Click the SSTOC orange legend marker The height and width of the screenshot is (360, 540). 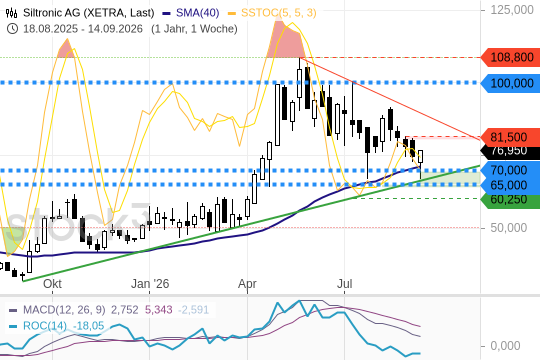click(232, 13)
